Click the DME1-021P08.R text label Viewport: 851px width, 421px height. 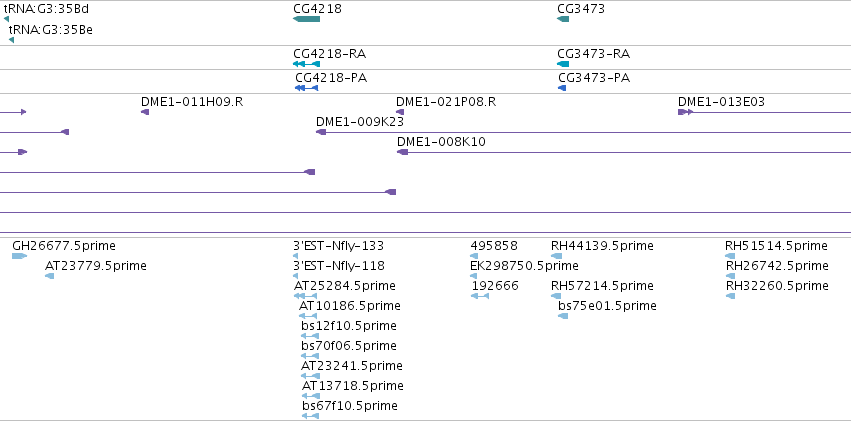click(446, 102)
